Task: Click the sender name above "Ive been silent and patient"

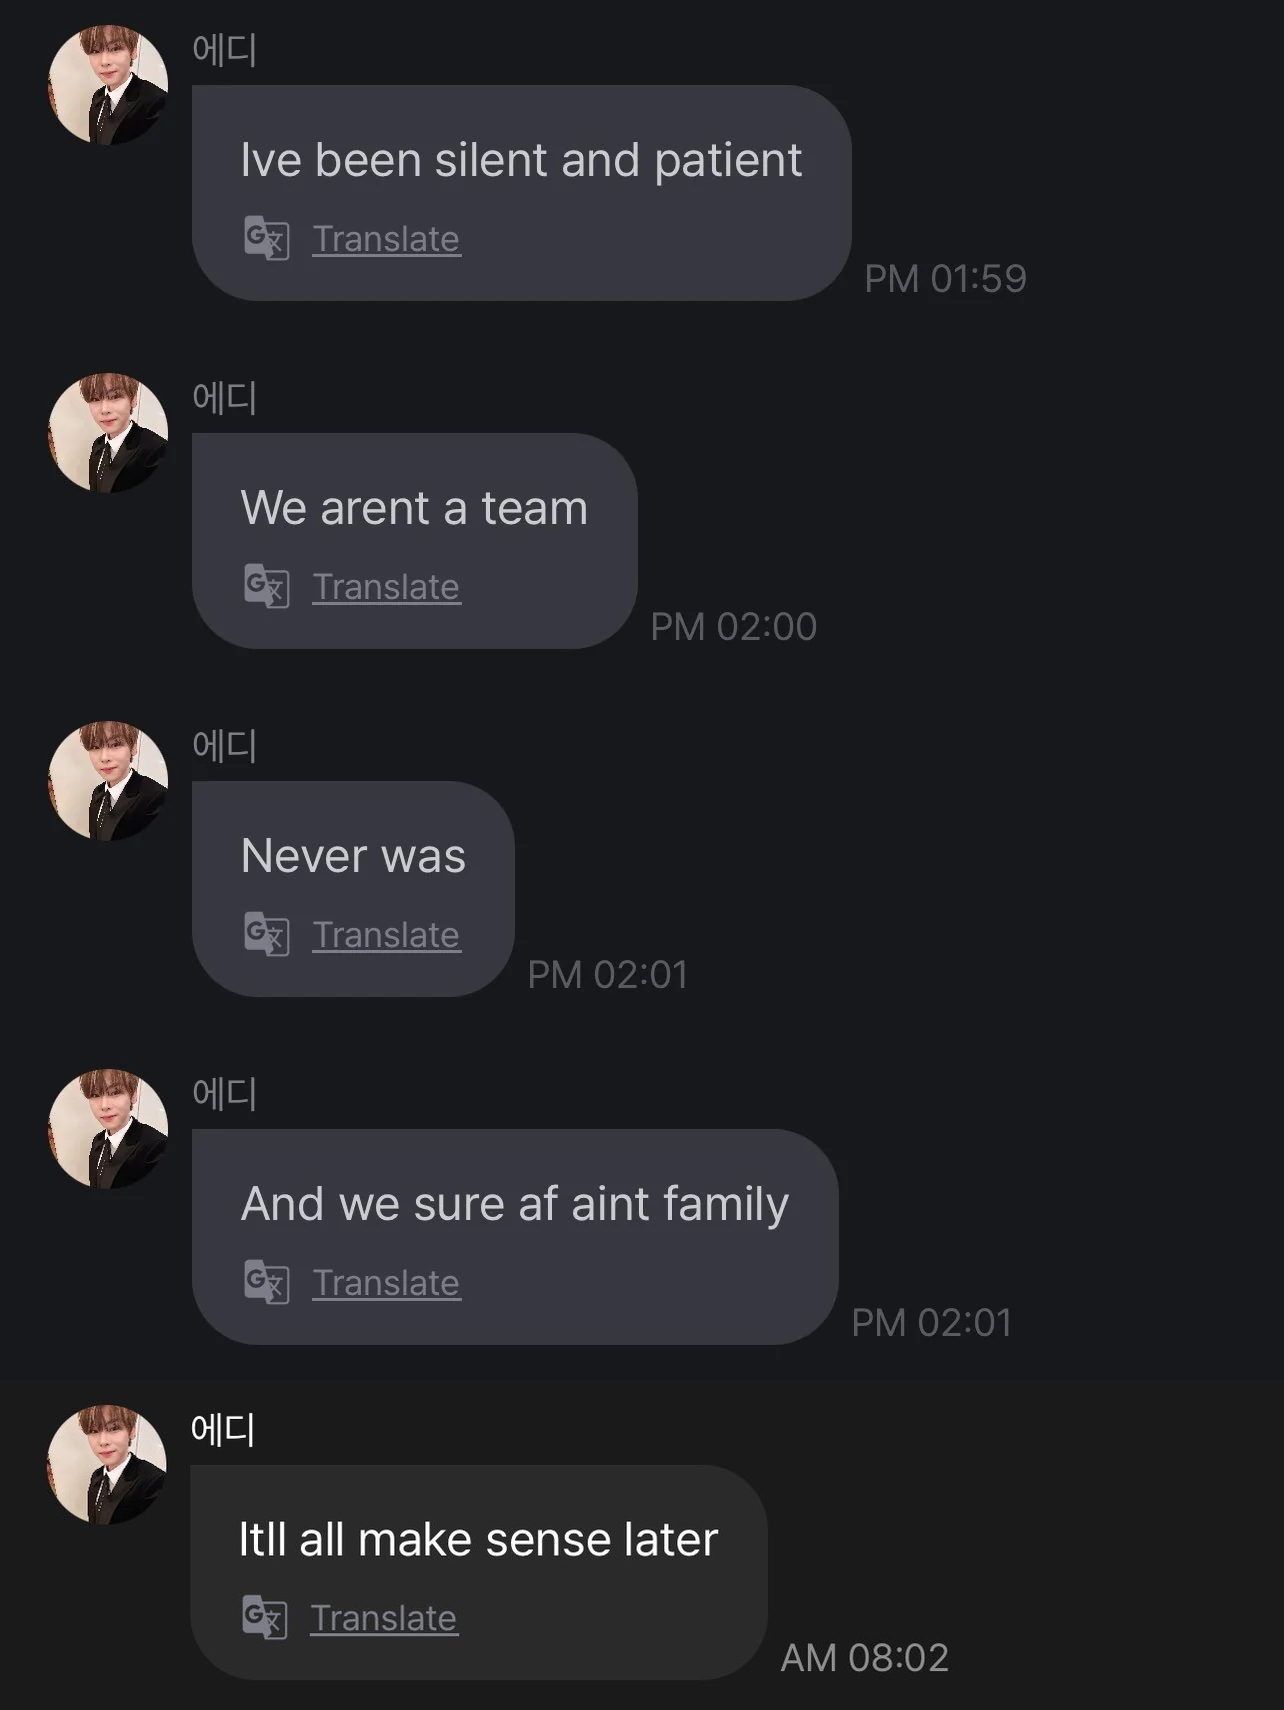Action: click(x=224, y=49)
